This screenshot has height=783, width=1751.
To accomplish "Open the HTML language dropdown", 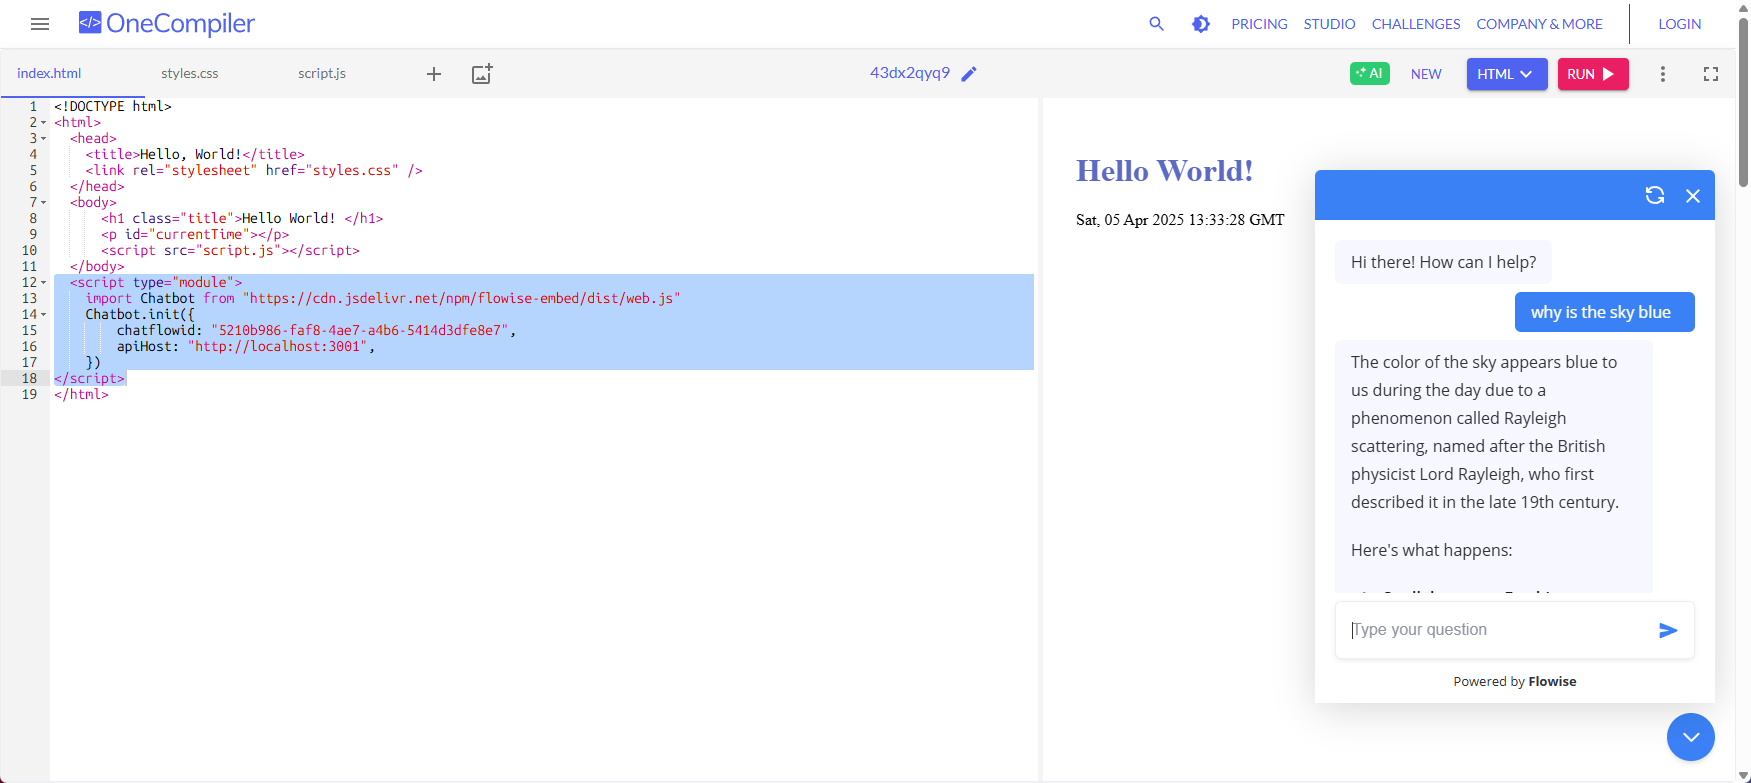I will point(1507,74).
